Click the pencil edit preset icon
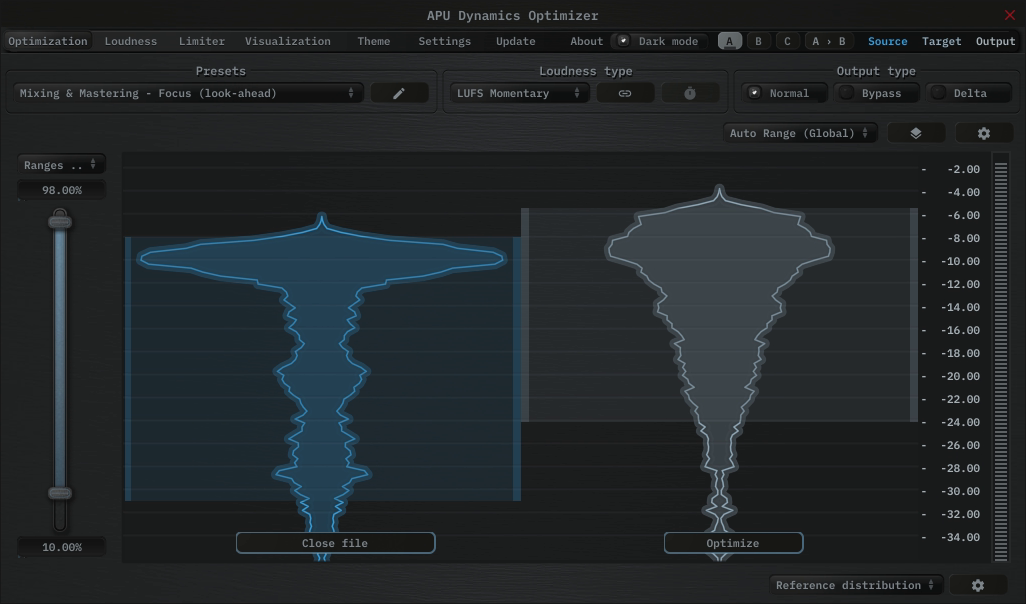The width and height of the screenshot is (1026, 604). pos(399,93)
